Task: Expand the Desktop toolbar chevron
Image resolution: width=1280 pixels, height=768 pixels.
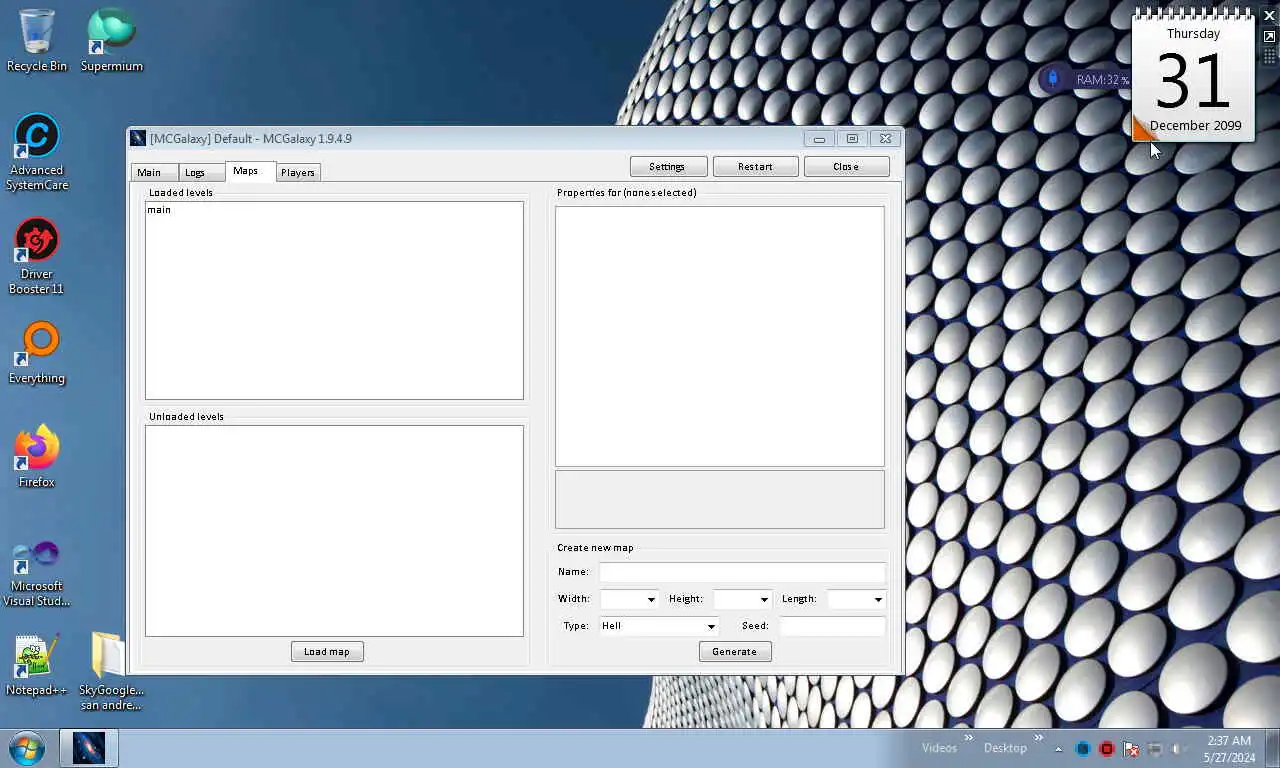Action: click(1038, 738)
